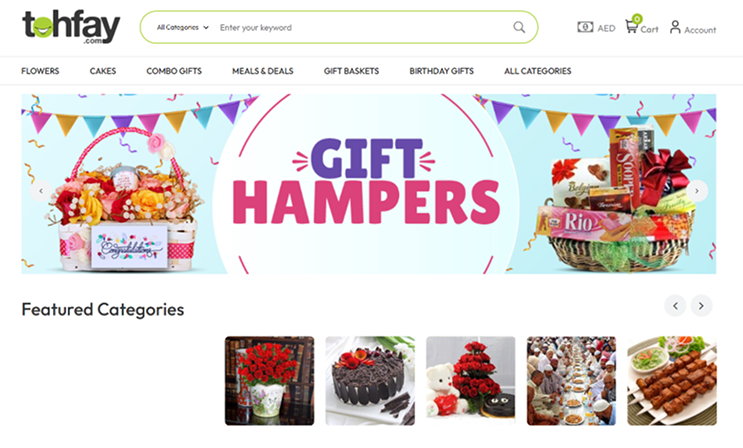This screenshot has width=743, height=448.
Task: Open the red roses vase thumbnail
Action: [269, 381]
